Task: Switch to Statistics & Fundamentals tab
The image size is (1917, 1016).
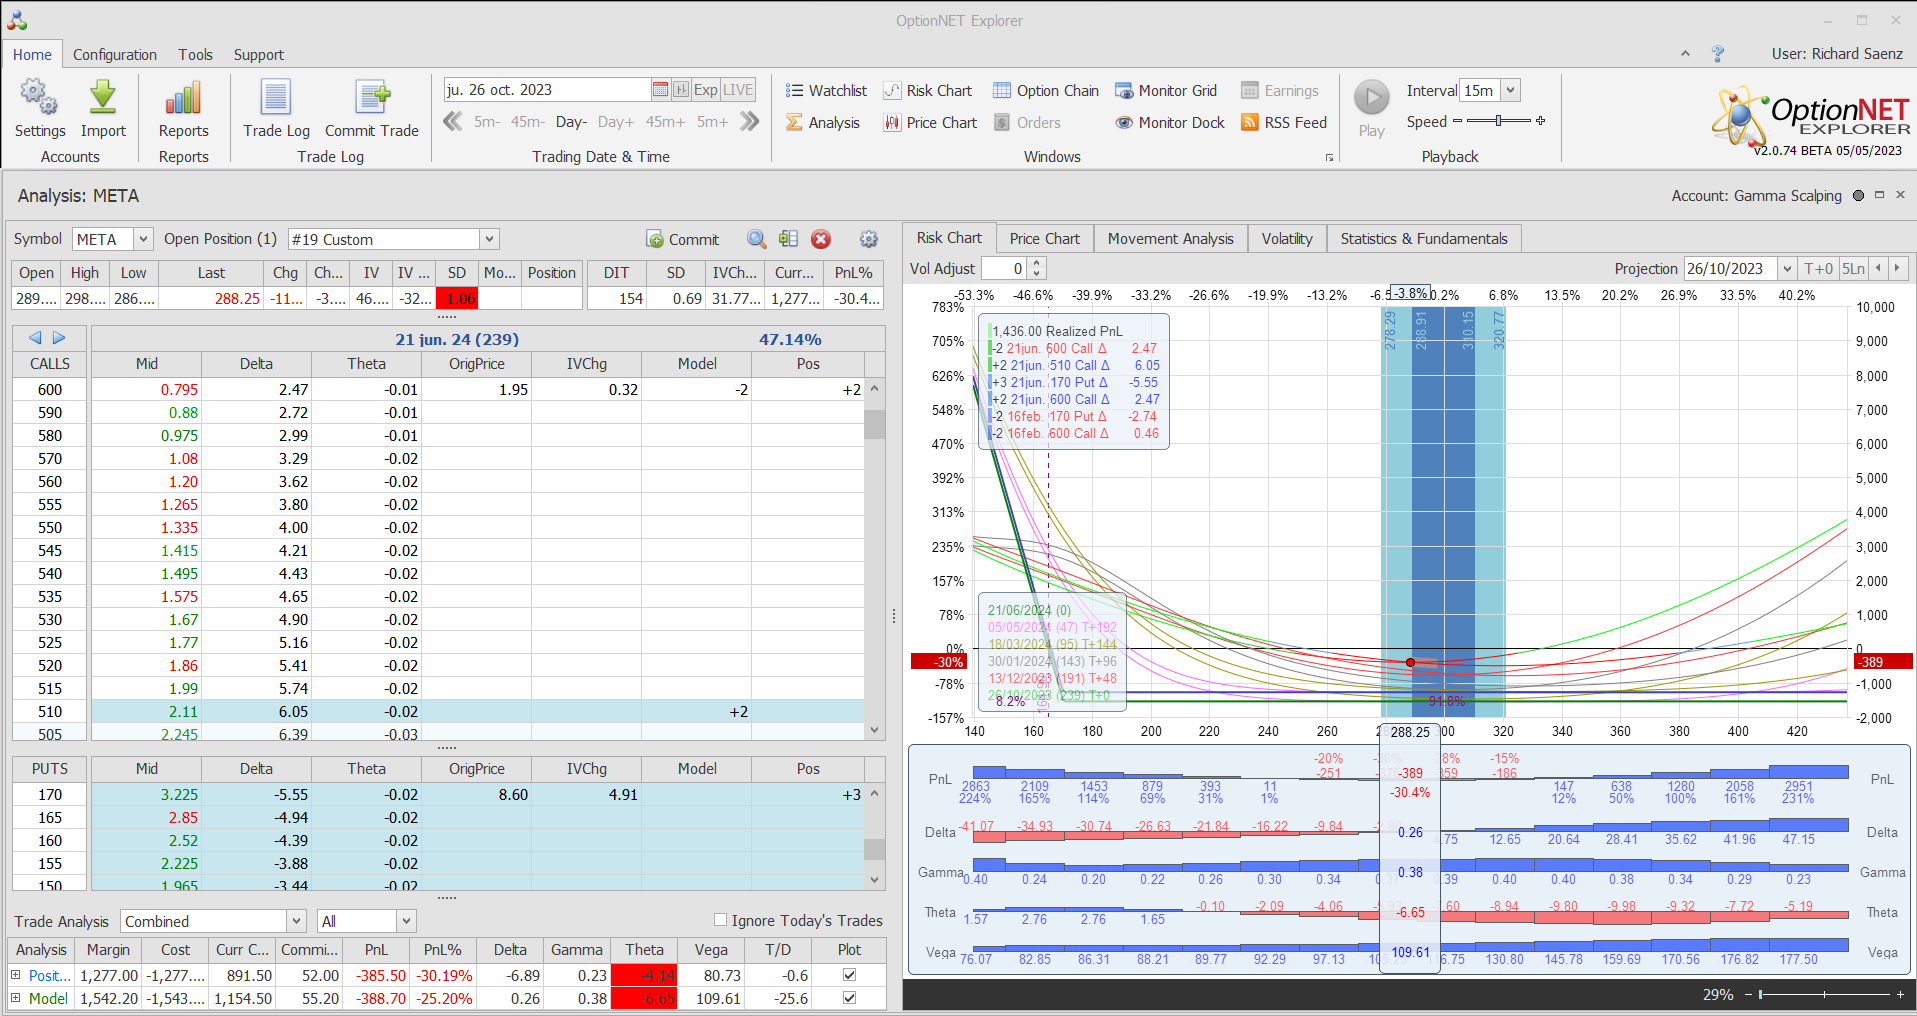Action: pyautogui.click(x=1423, y=238)
